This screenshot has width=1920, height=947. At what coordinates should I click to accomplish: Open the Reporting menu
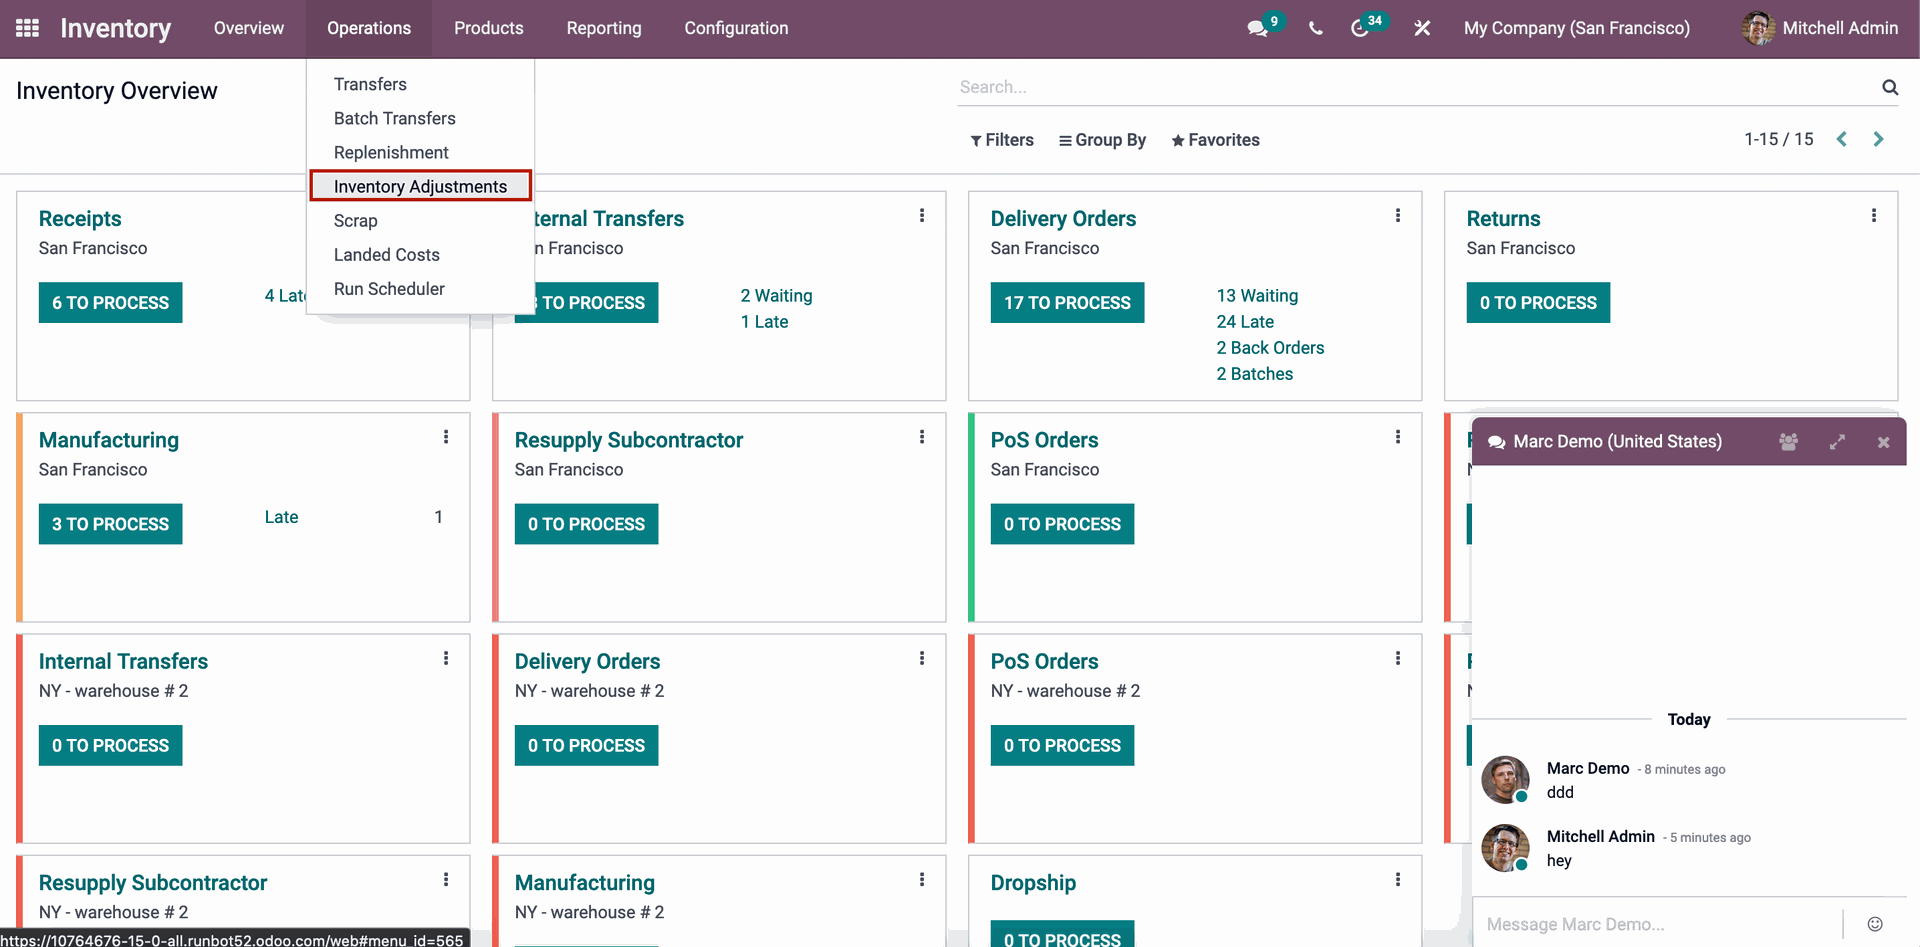click(x=604, y=28)
